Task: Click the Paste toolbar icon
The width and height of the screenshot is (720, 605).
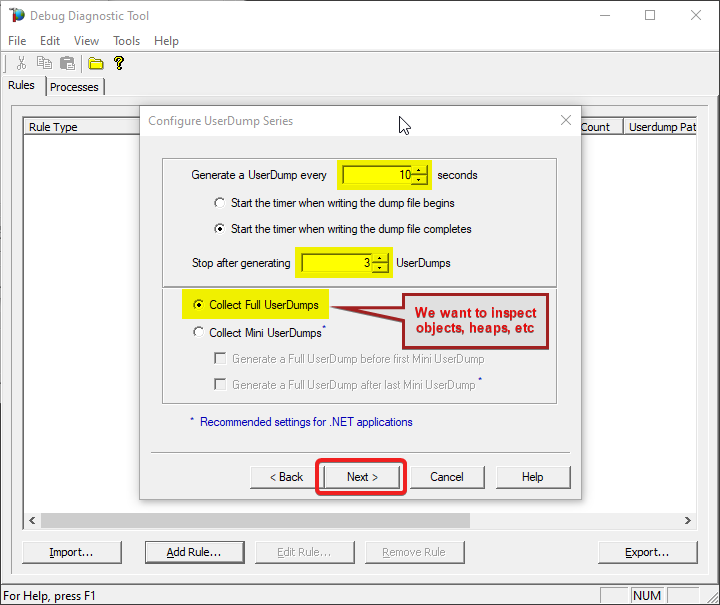Action: click(x=68, y=63)
